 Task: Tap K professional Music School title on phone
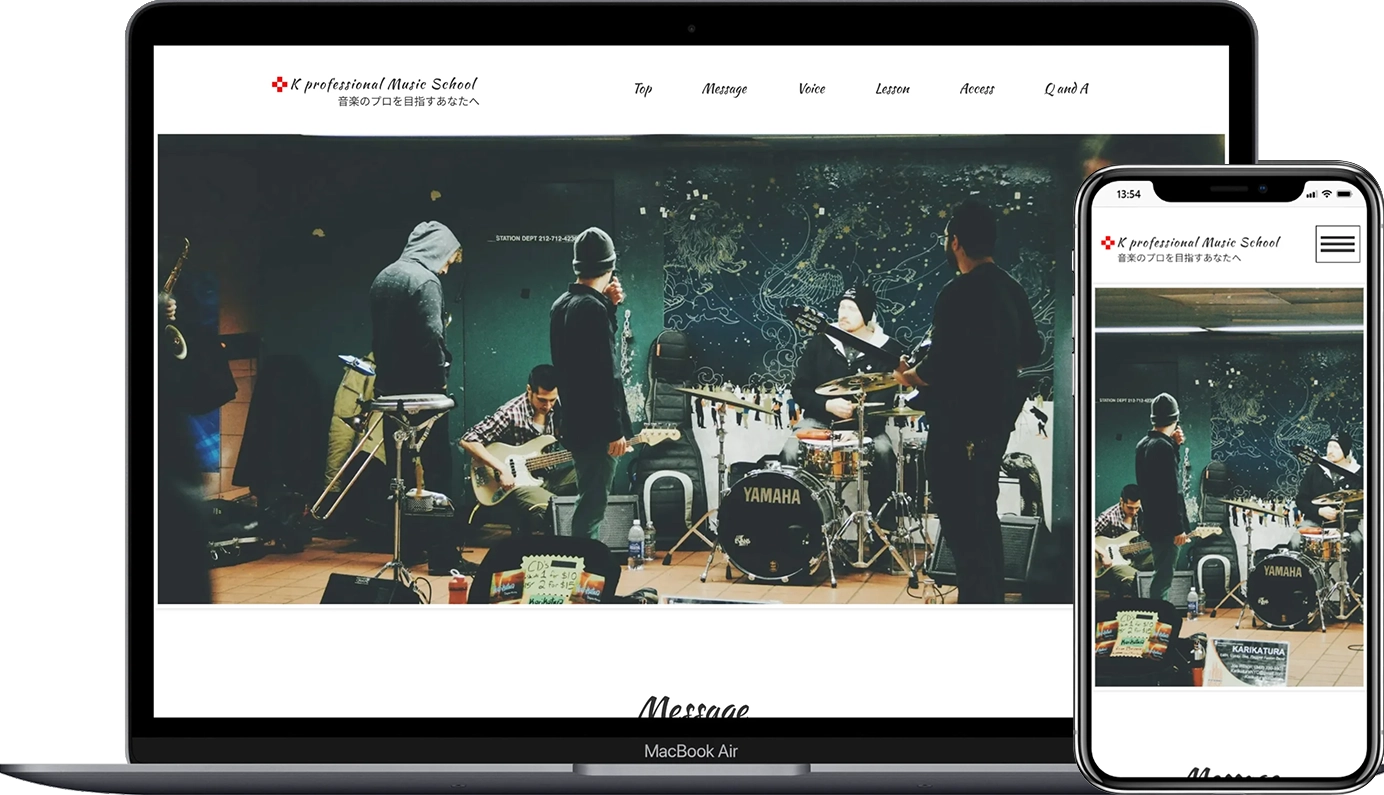click(1198, 242)
